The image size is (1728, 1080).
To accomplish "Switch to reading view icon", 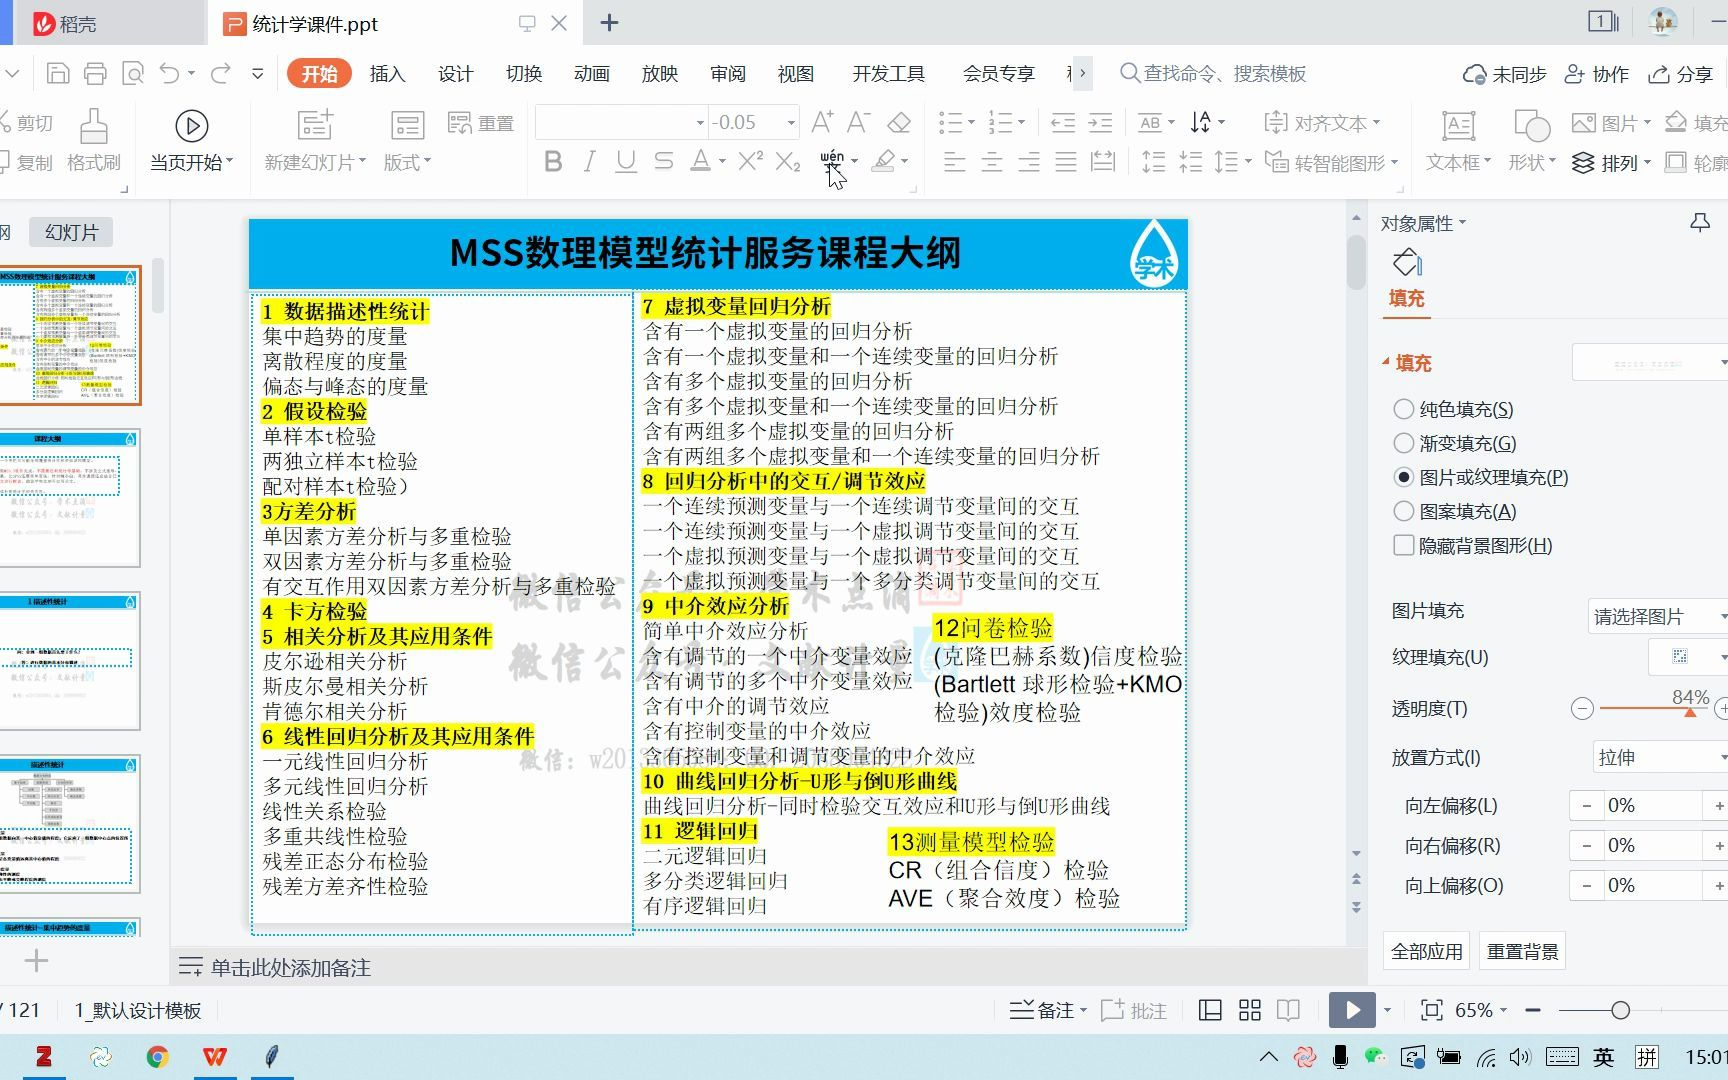I will (x=1288, y=1010).
